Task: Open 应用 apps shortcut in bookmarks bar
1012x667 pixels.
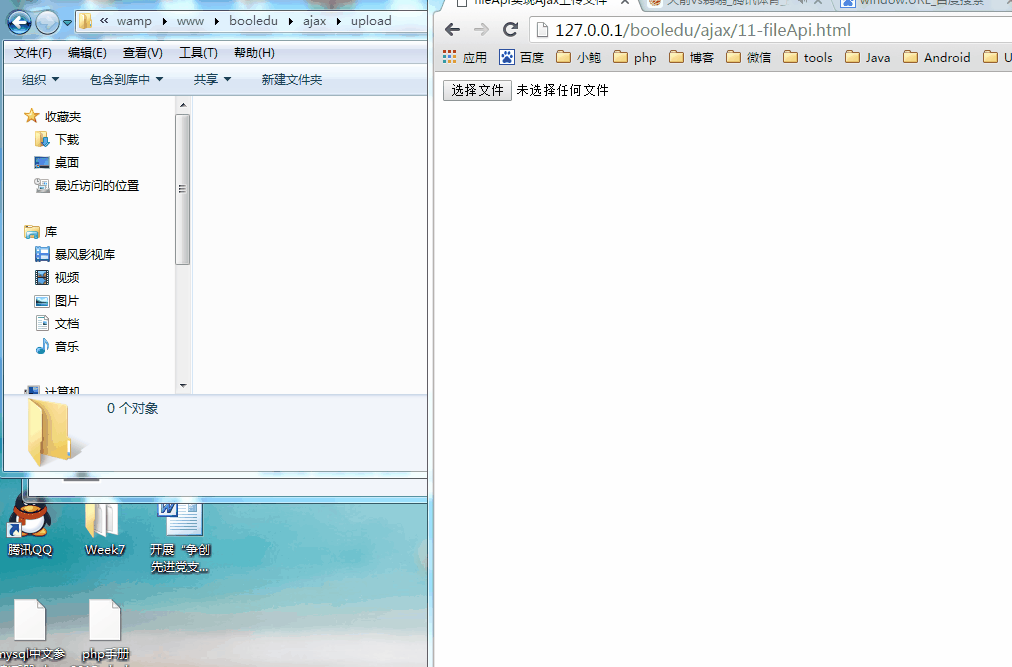Action: [x=465, y=57]
